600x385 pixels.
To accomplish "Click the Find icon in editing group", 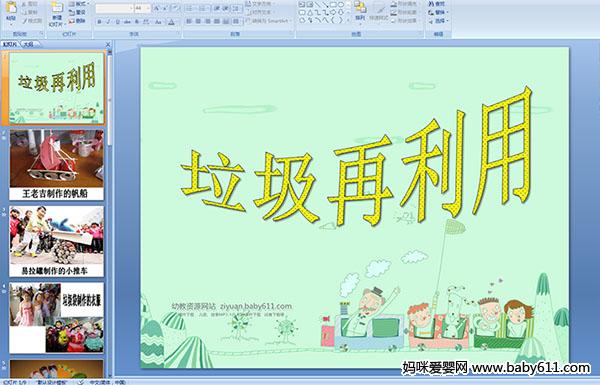I will [x=438, y=4].
